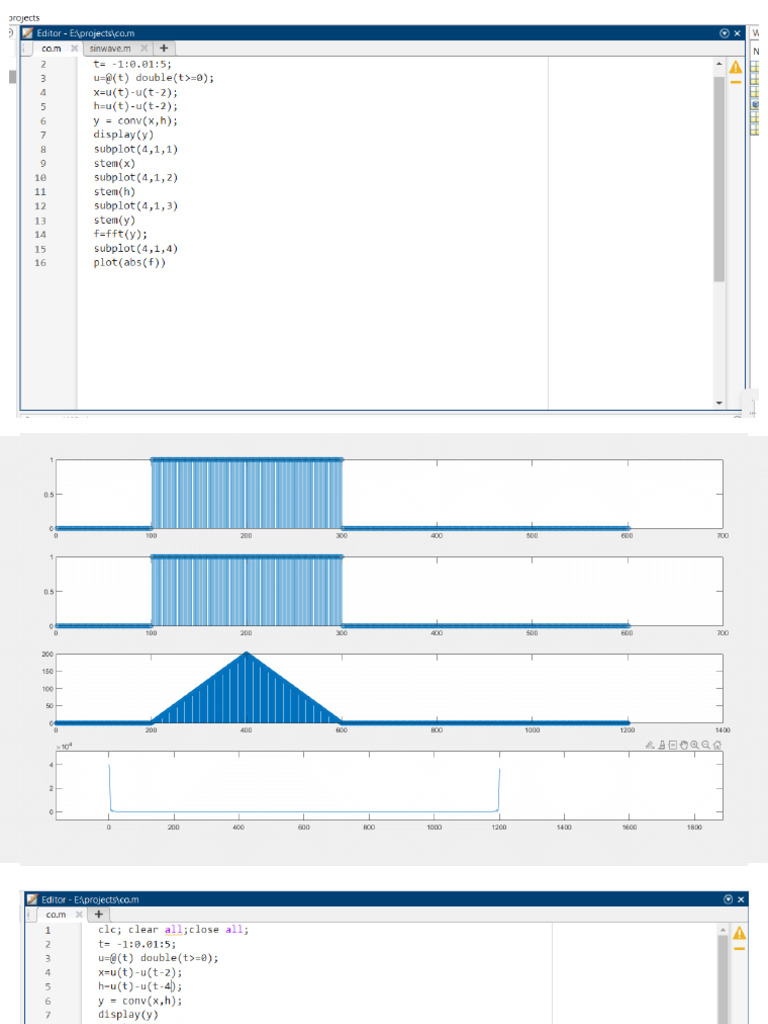Select the co.m tab in upper editor
This screenshot has height=1024, width=768.
(51, 48)
